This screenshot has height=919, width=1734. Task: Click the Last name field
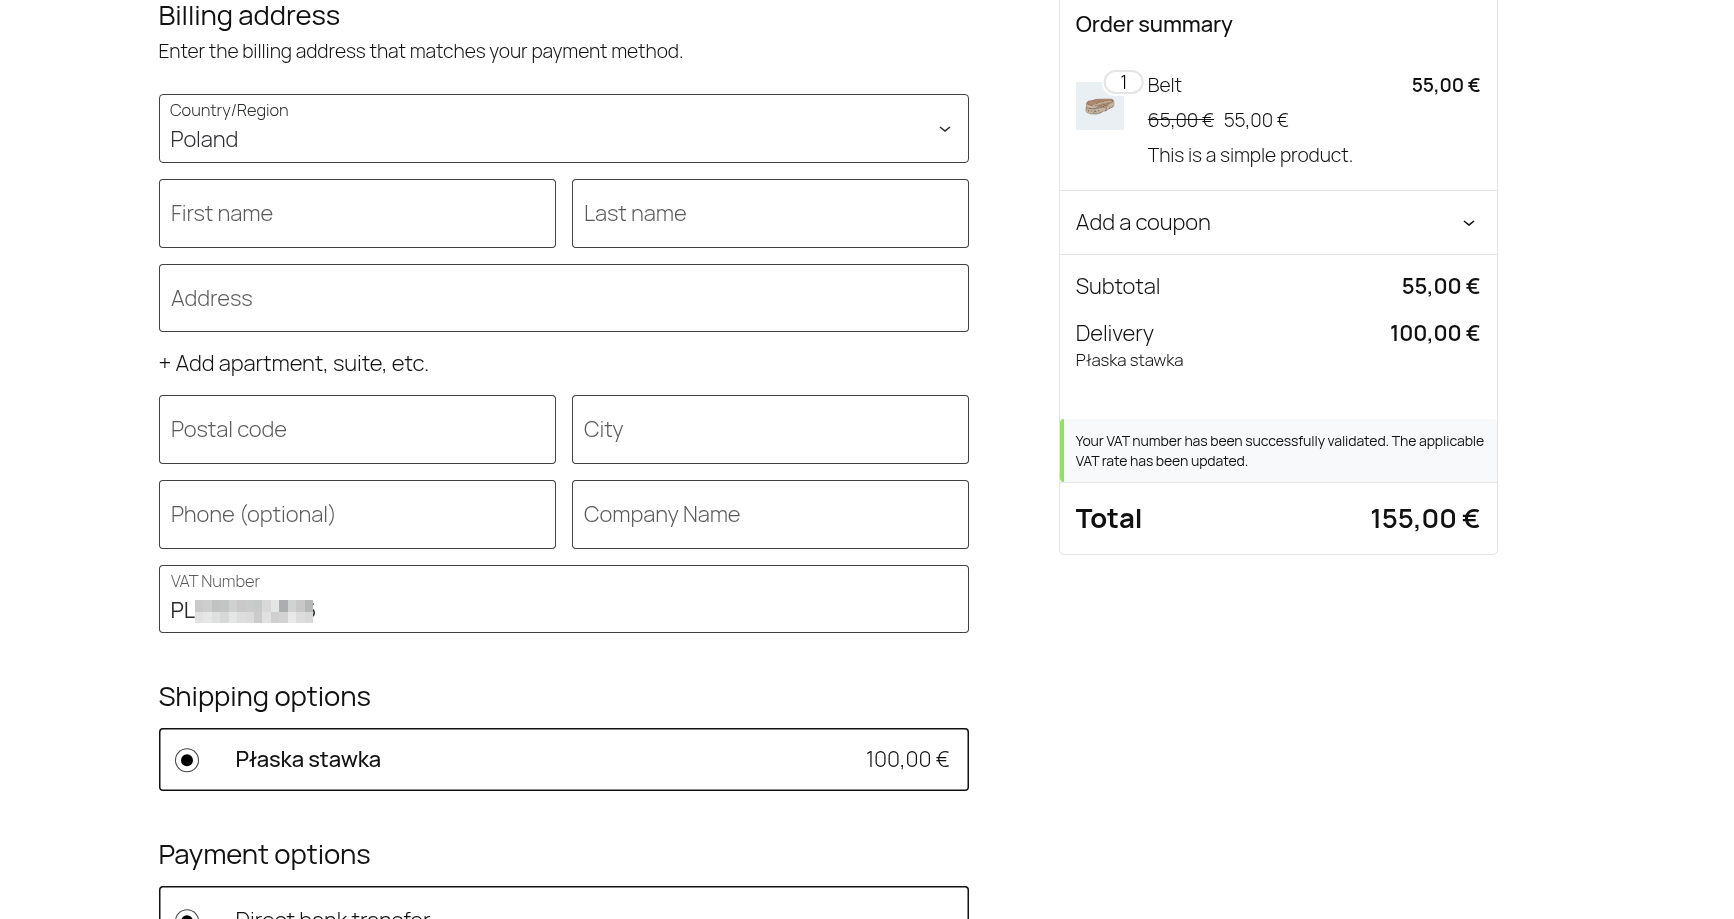click(769, 213)
